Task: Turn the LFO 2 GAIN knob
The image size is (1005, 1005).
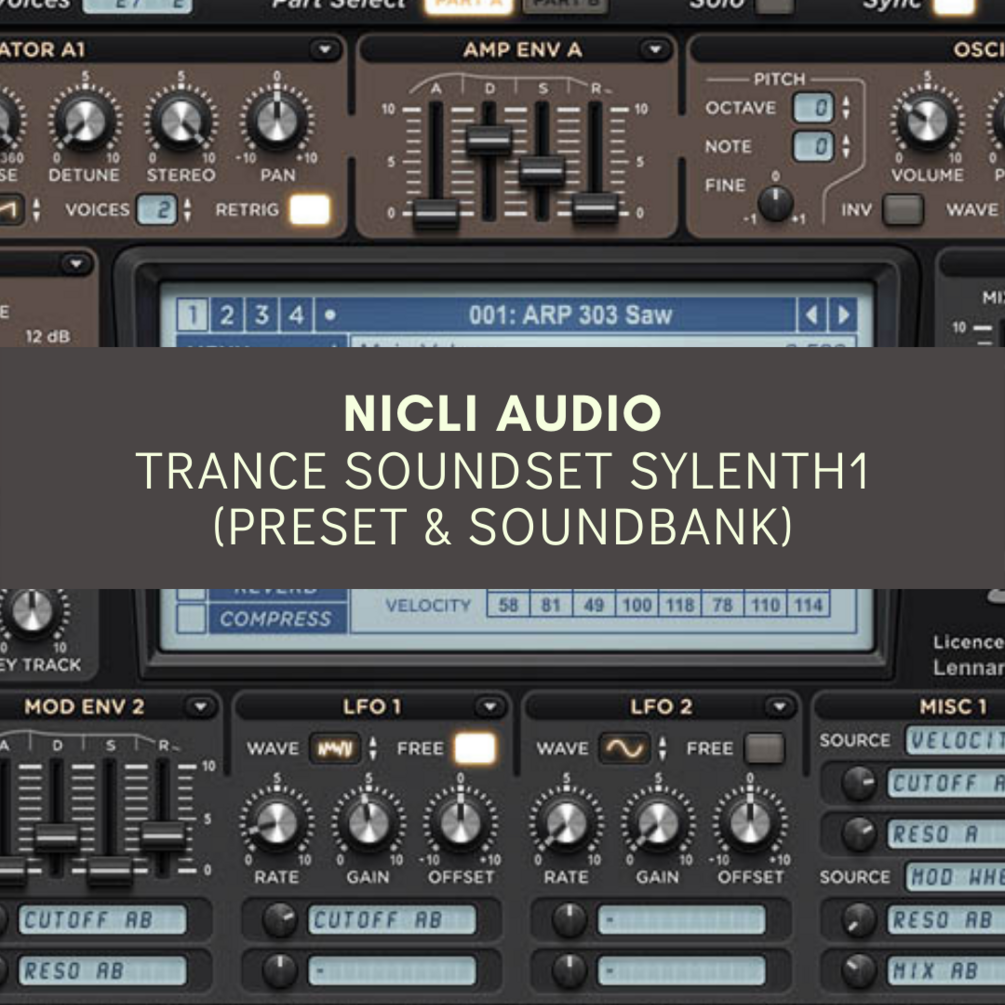Action: (658, 823)
